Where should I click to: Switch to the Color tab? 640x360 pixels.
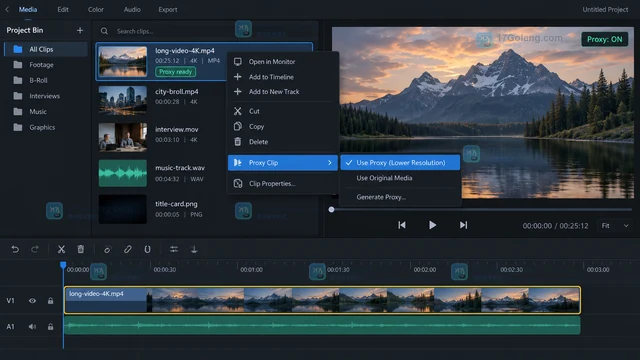pos(96,9)
